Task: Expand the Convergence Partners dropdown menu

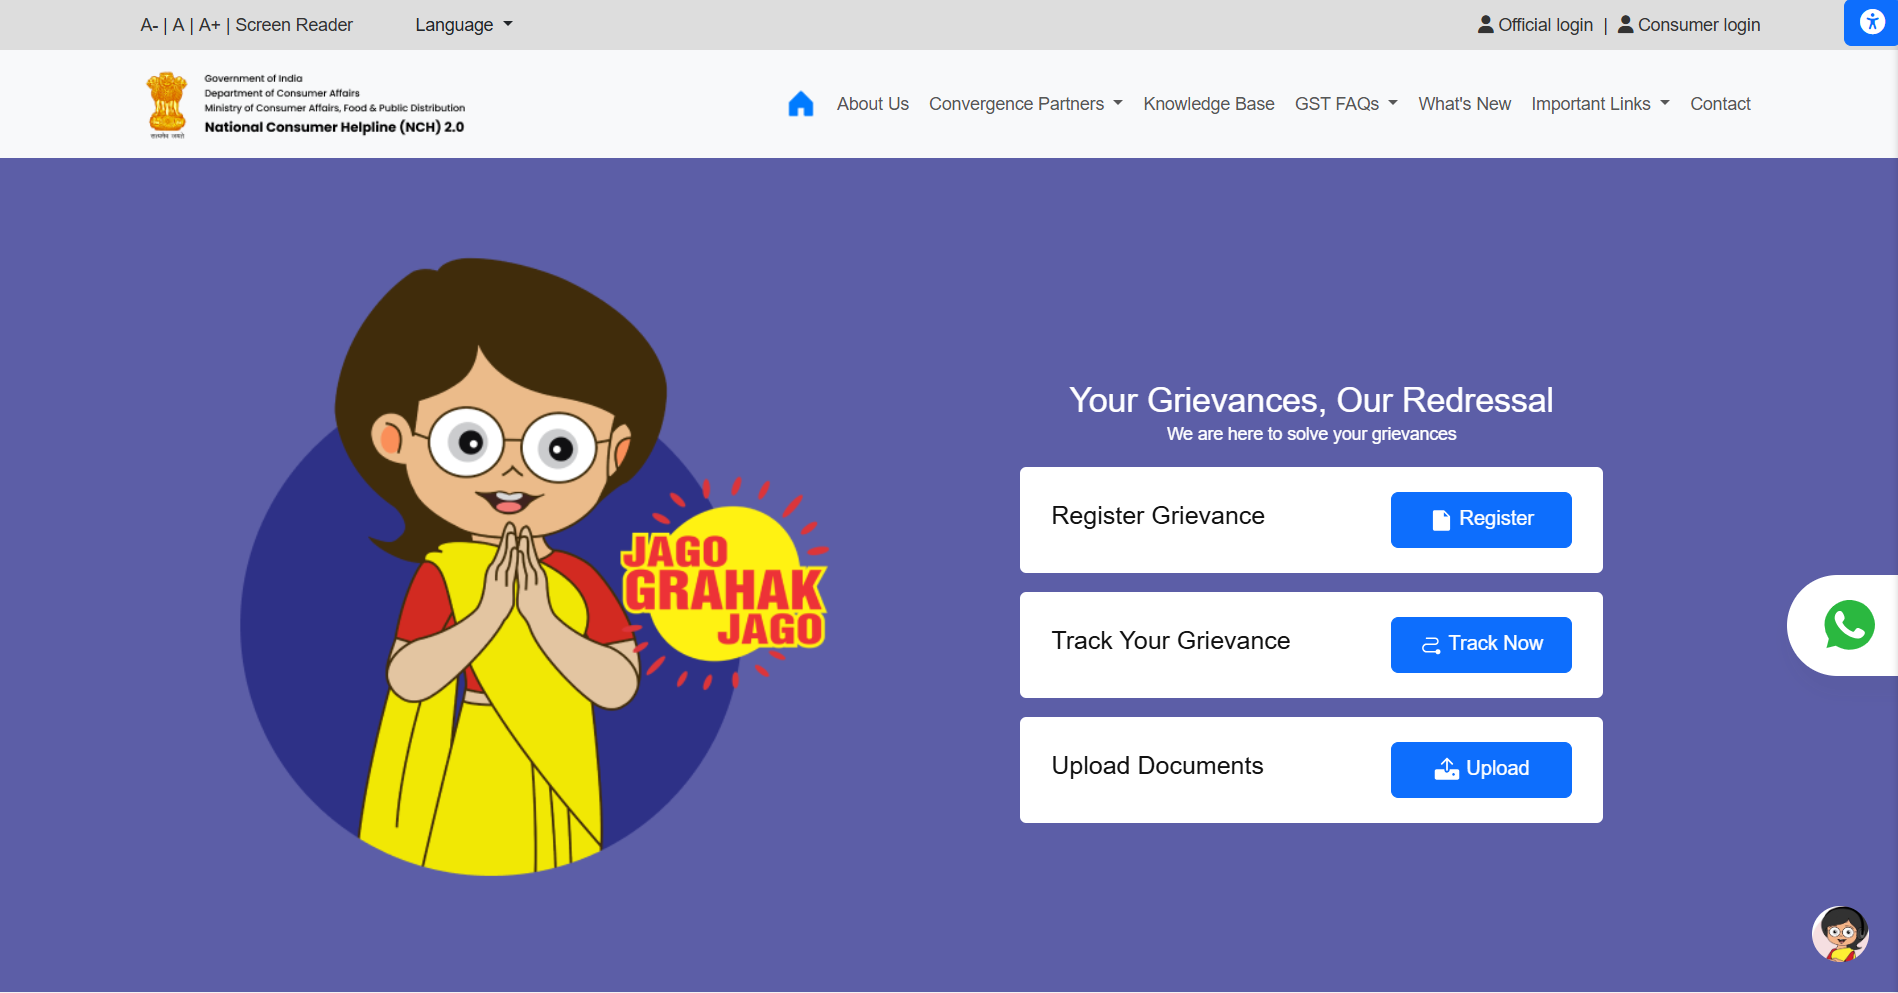Action: coord(1025,104)
